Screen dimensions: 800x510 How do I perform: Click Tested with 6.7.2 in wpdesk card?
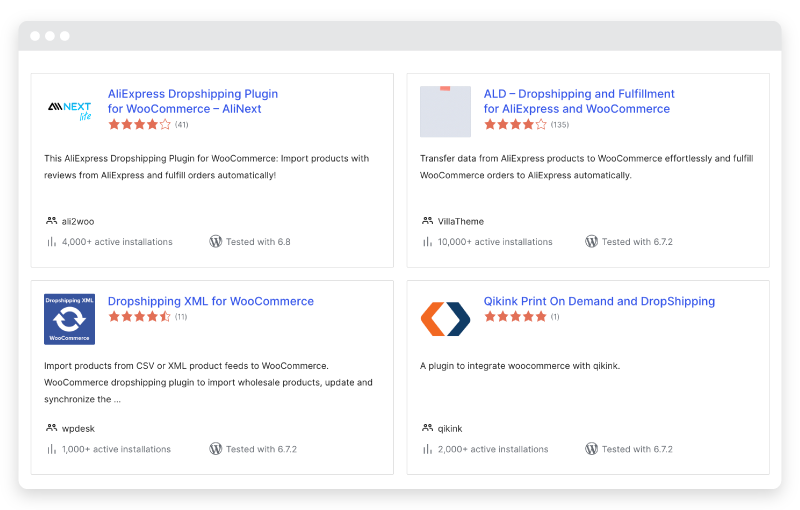(261, 449)
